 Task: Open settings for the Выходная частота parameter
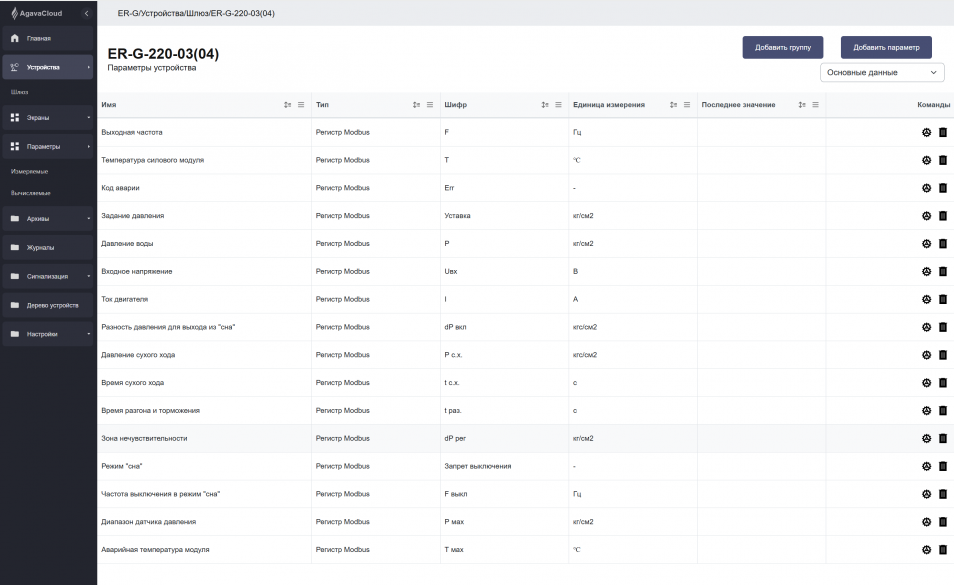pyautogui.click(x=926, y=132)
